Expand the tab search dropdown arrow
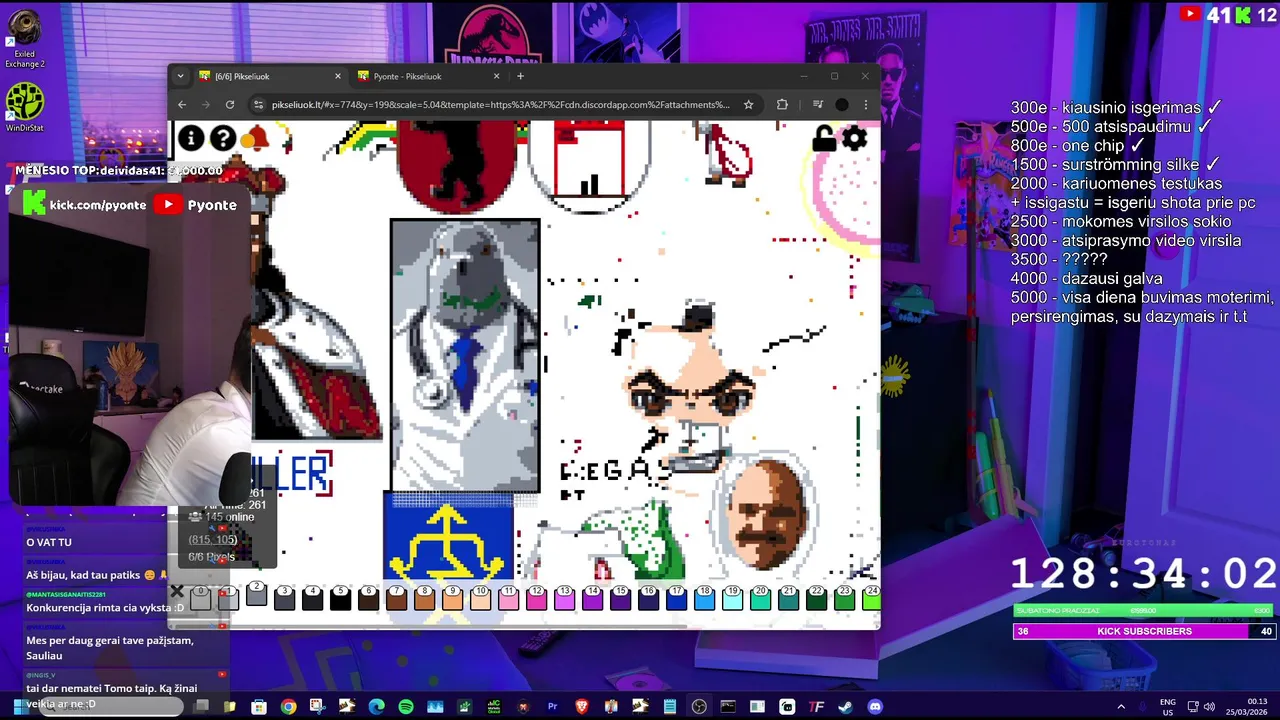 pyautogui.click(x=180, y=76)
